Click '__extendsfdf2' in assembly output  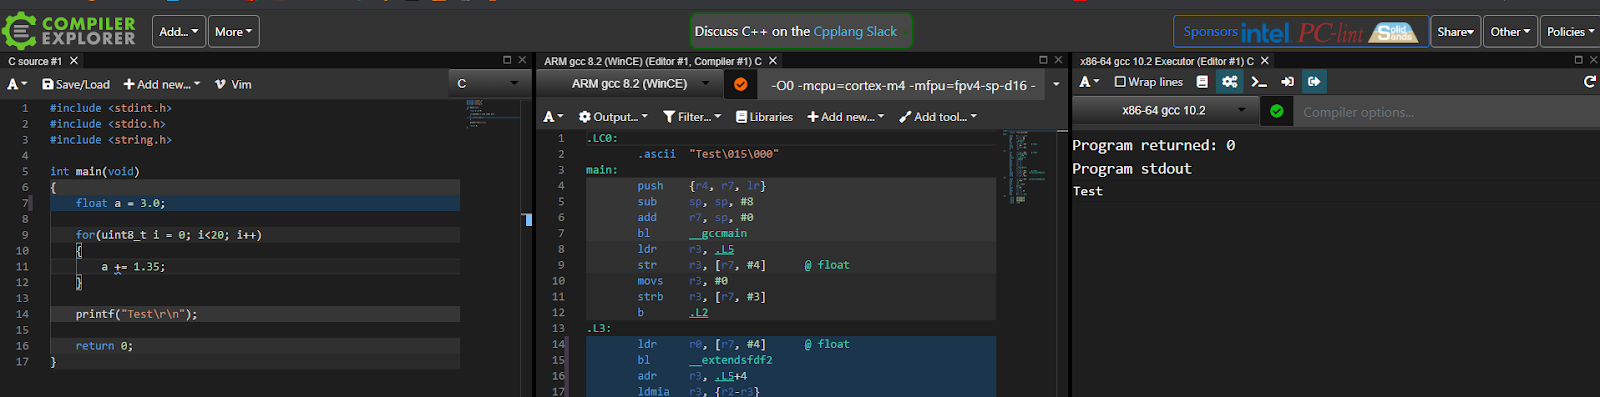tap(731, 360)
